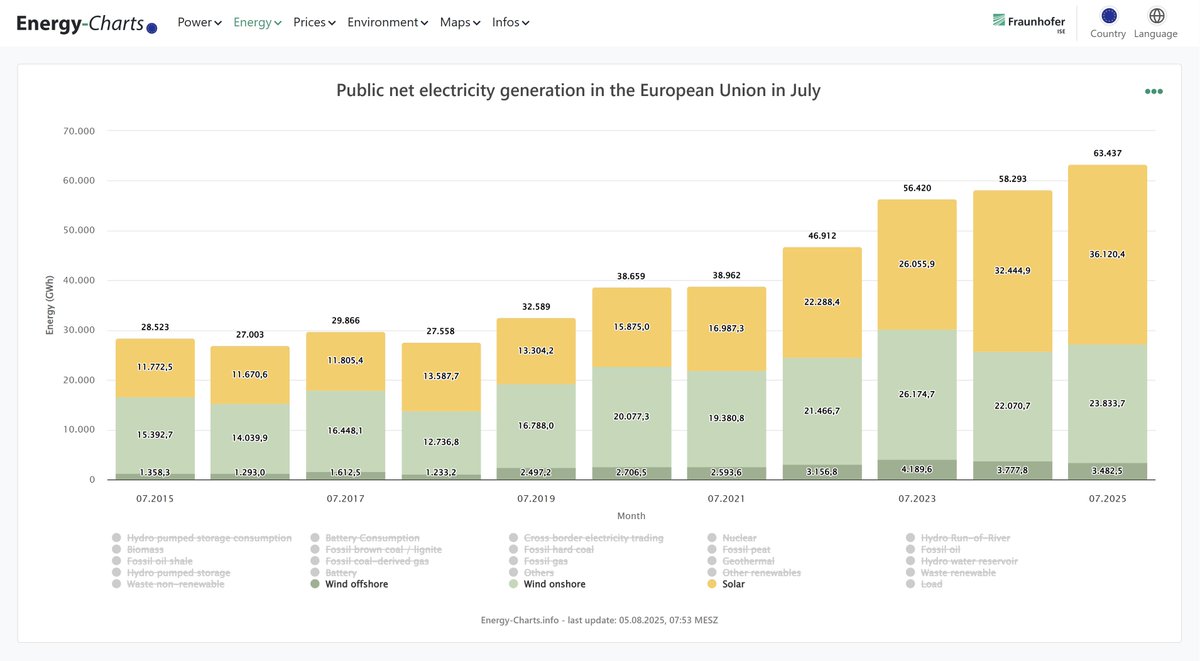Enable the Nuclear series in the legend
Image resolution: width=1200 pixels, height=661 pixels.
(740, 537)
